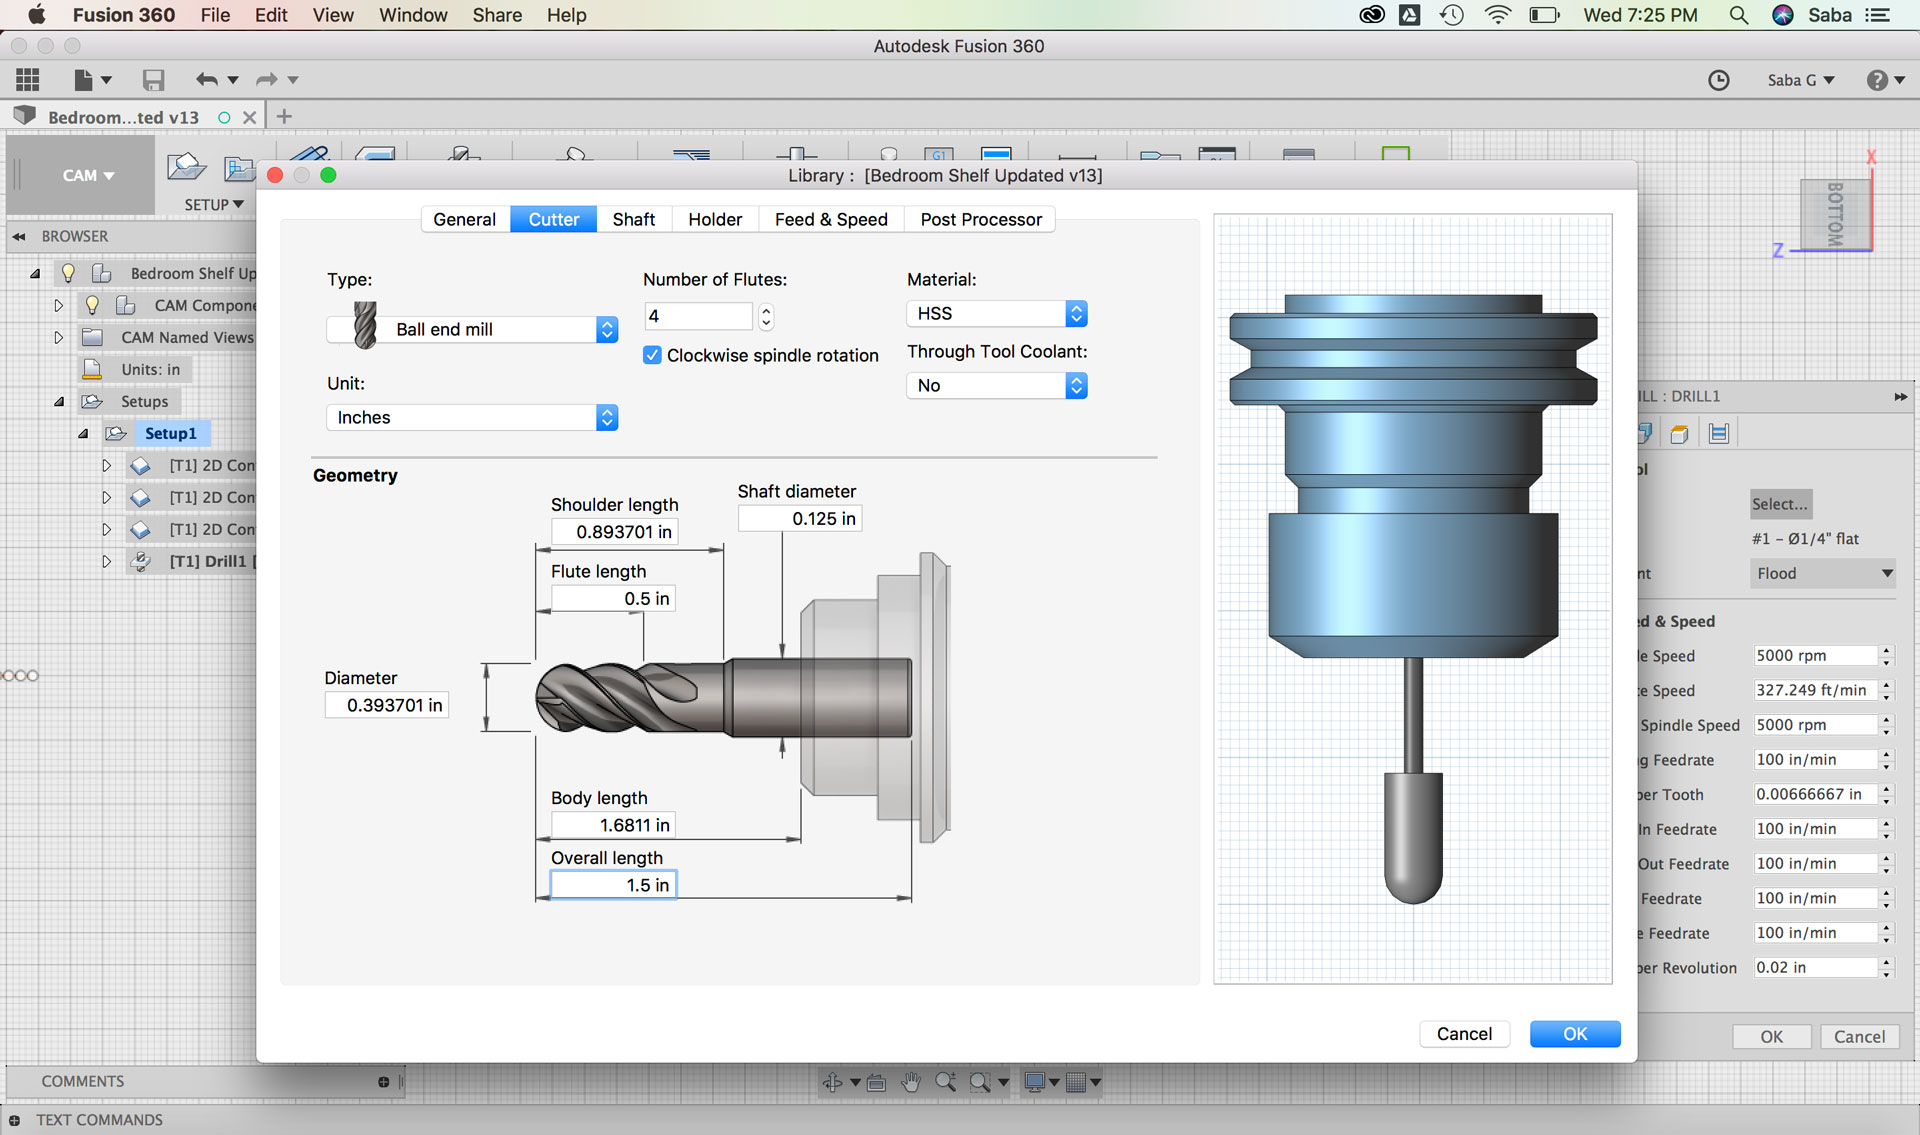Toggle lightbulb visibility for Bedroom Shelf root
This screenshot has width=1920, height=1135.
click(68, 273)
